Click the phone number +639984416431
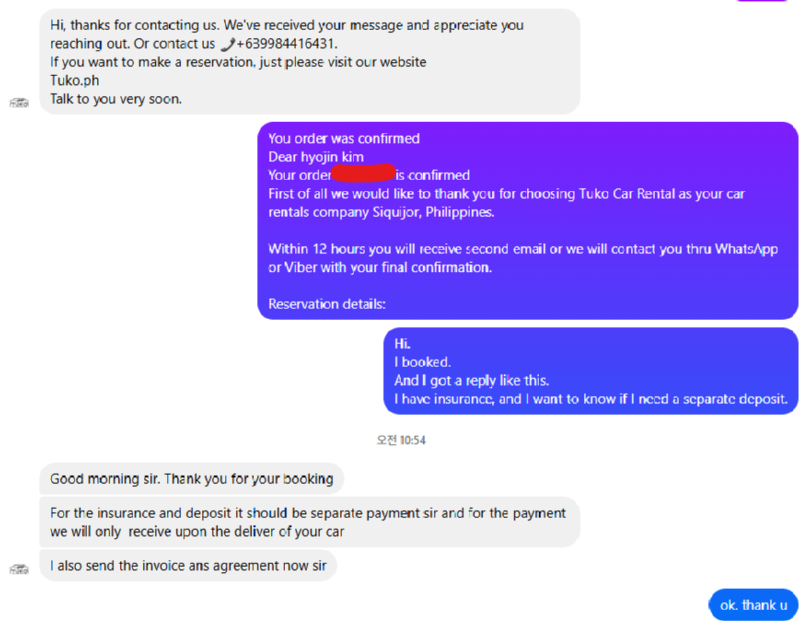The image size is (800, 627). coord(286,44)
